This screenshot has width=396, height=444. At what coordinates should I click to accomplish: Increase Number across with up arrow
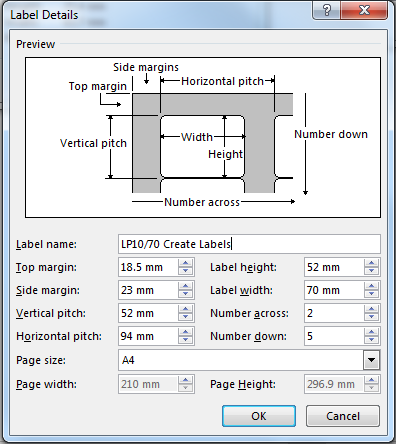coord(371,309)
